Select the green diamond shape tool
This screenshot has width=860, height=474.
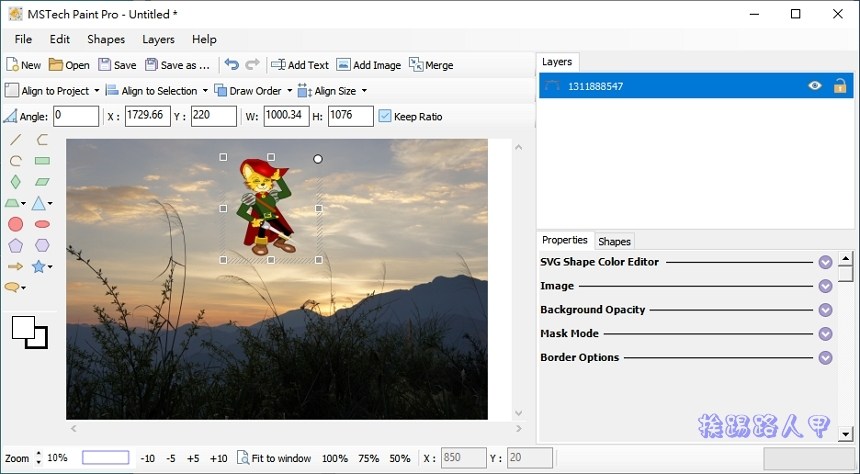[16, 182]
